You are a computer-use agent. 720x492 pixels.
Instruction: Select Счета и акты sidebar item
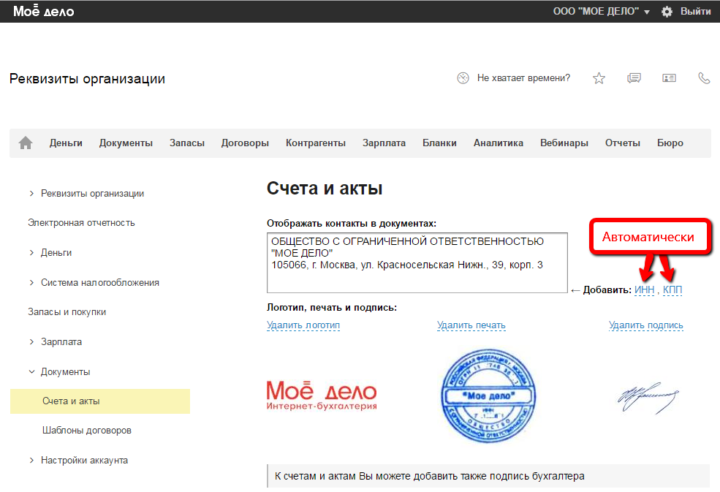tap(100, 401)
